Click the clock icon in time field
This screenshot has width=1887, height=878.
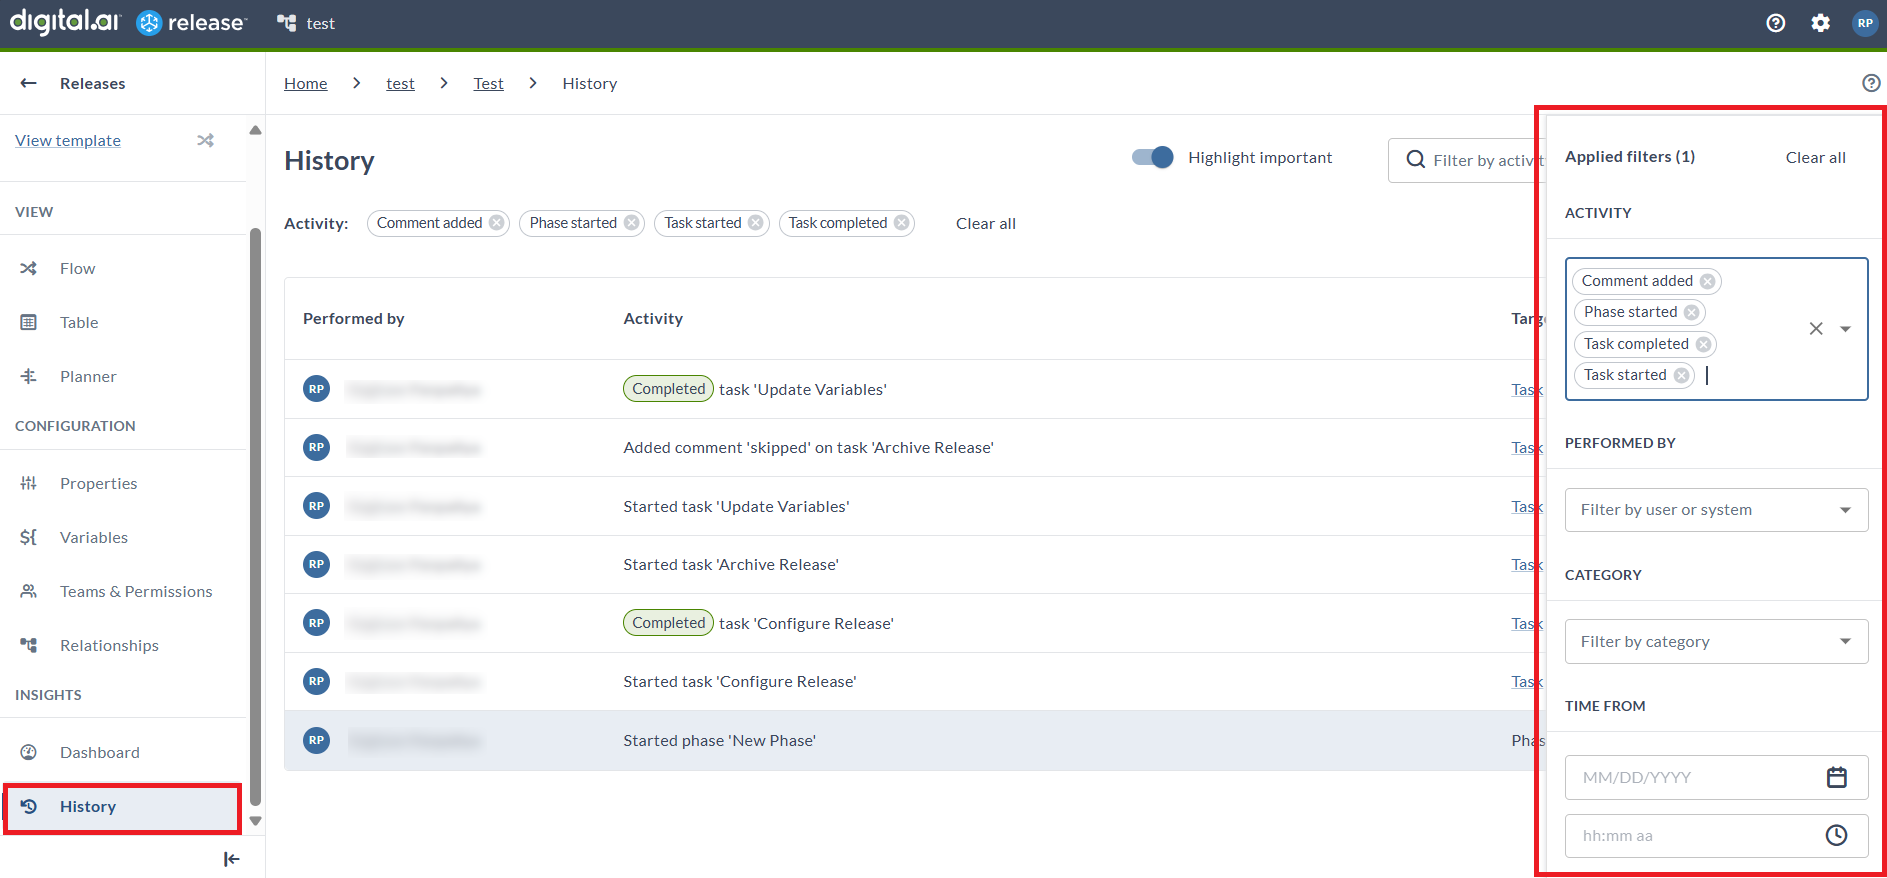(x=1836, y=835)
